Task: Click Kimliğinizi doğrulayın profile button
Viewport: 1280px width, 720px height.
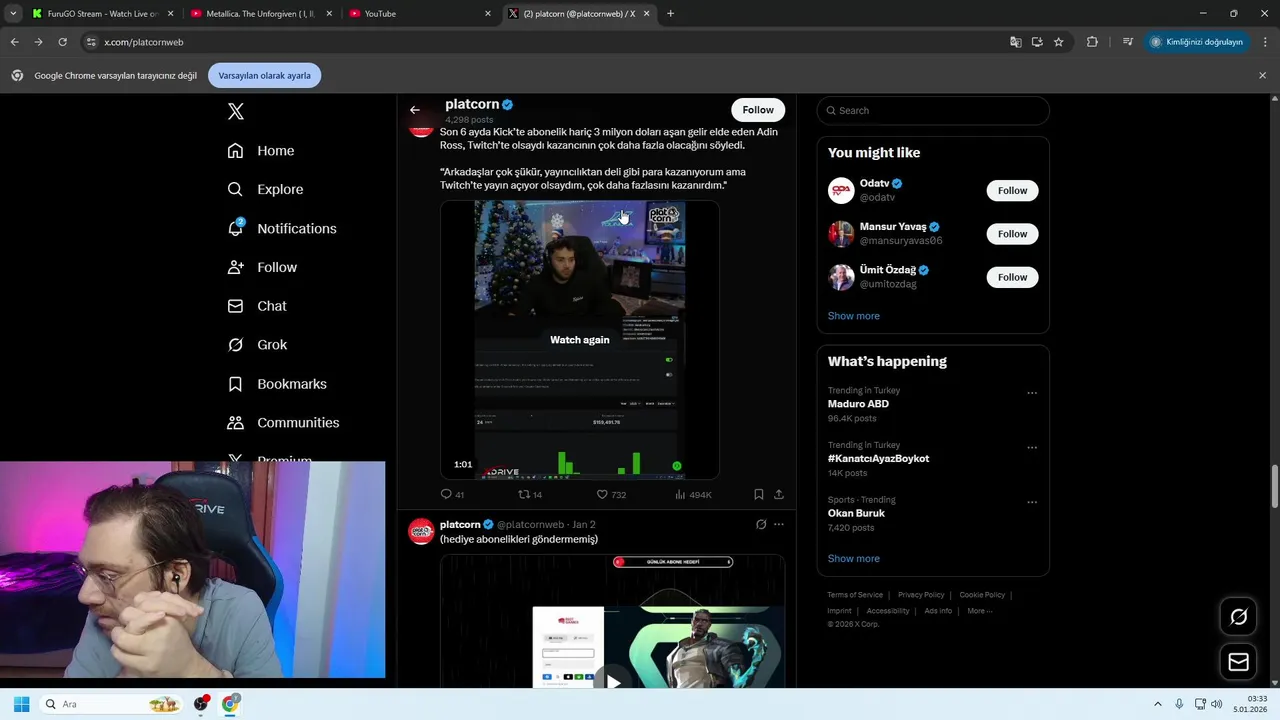Action: point(1196,42)
